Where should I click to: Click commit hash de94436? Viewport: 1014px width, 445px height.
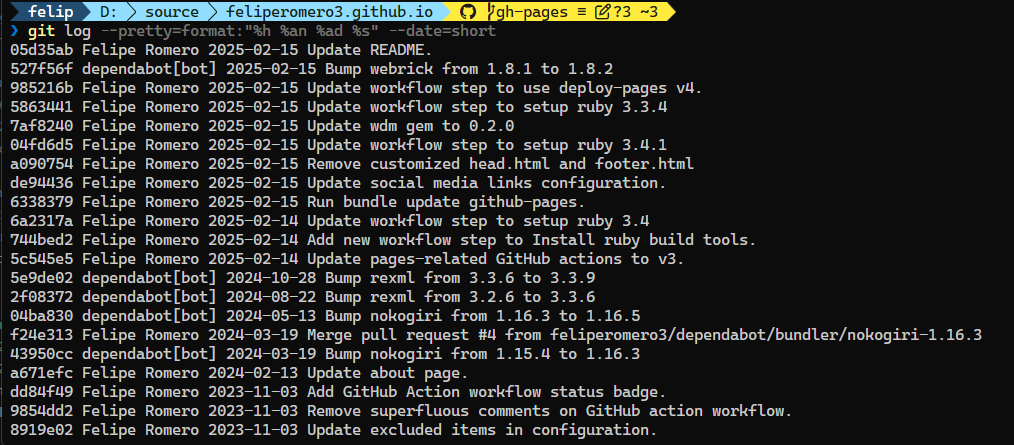tap(41, 183)
